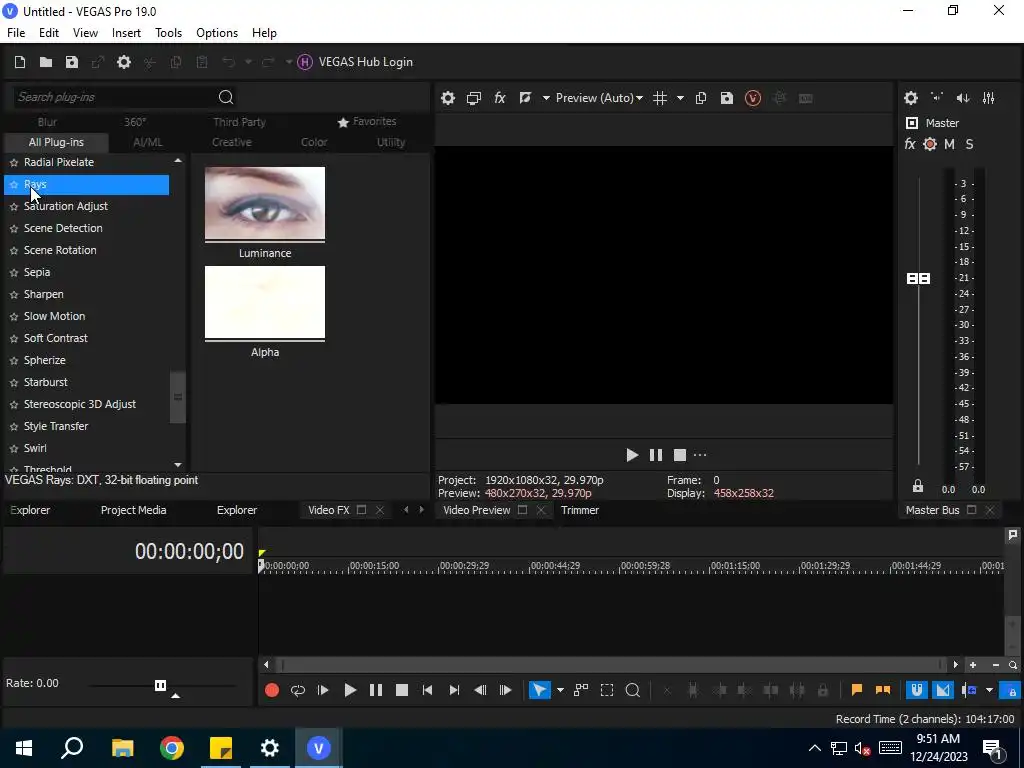Toggle Enable Snapping magnet button
The width and height of the screenshot is (1024, 768).
pyautogui.click(x=917, y=690)
